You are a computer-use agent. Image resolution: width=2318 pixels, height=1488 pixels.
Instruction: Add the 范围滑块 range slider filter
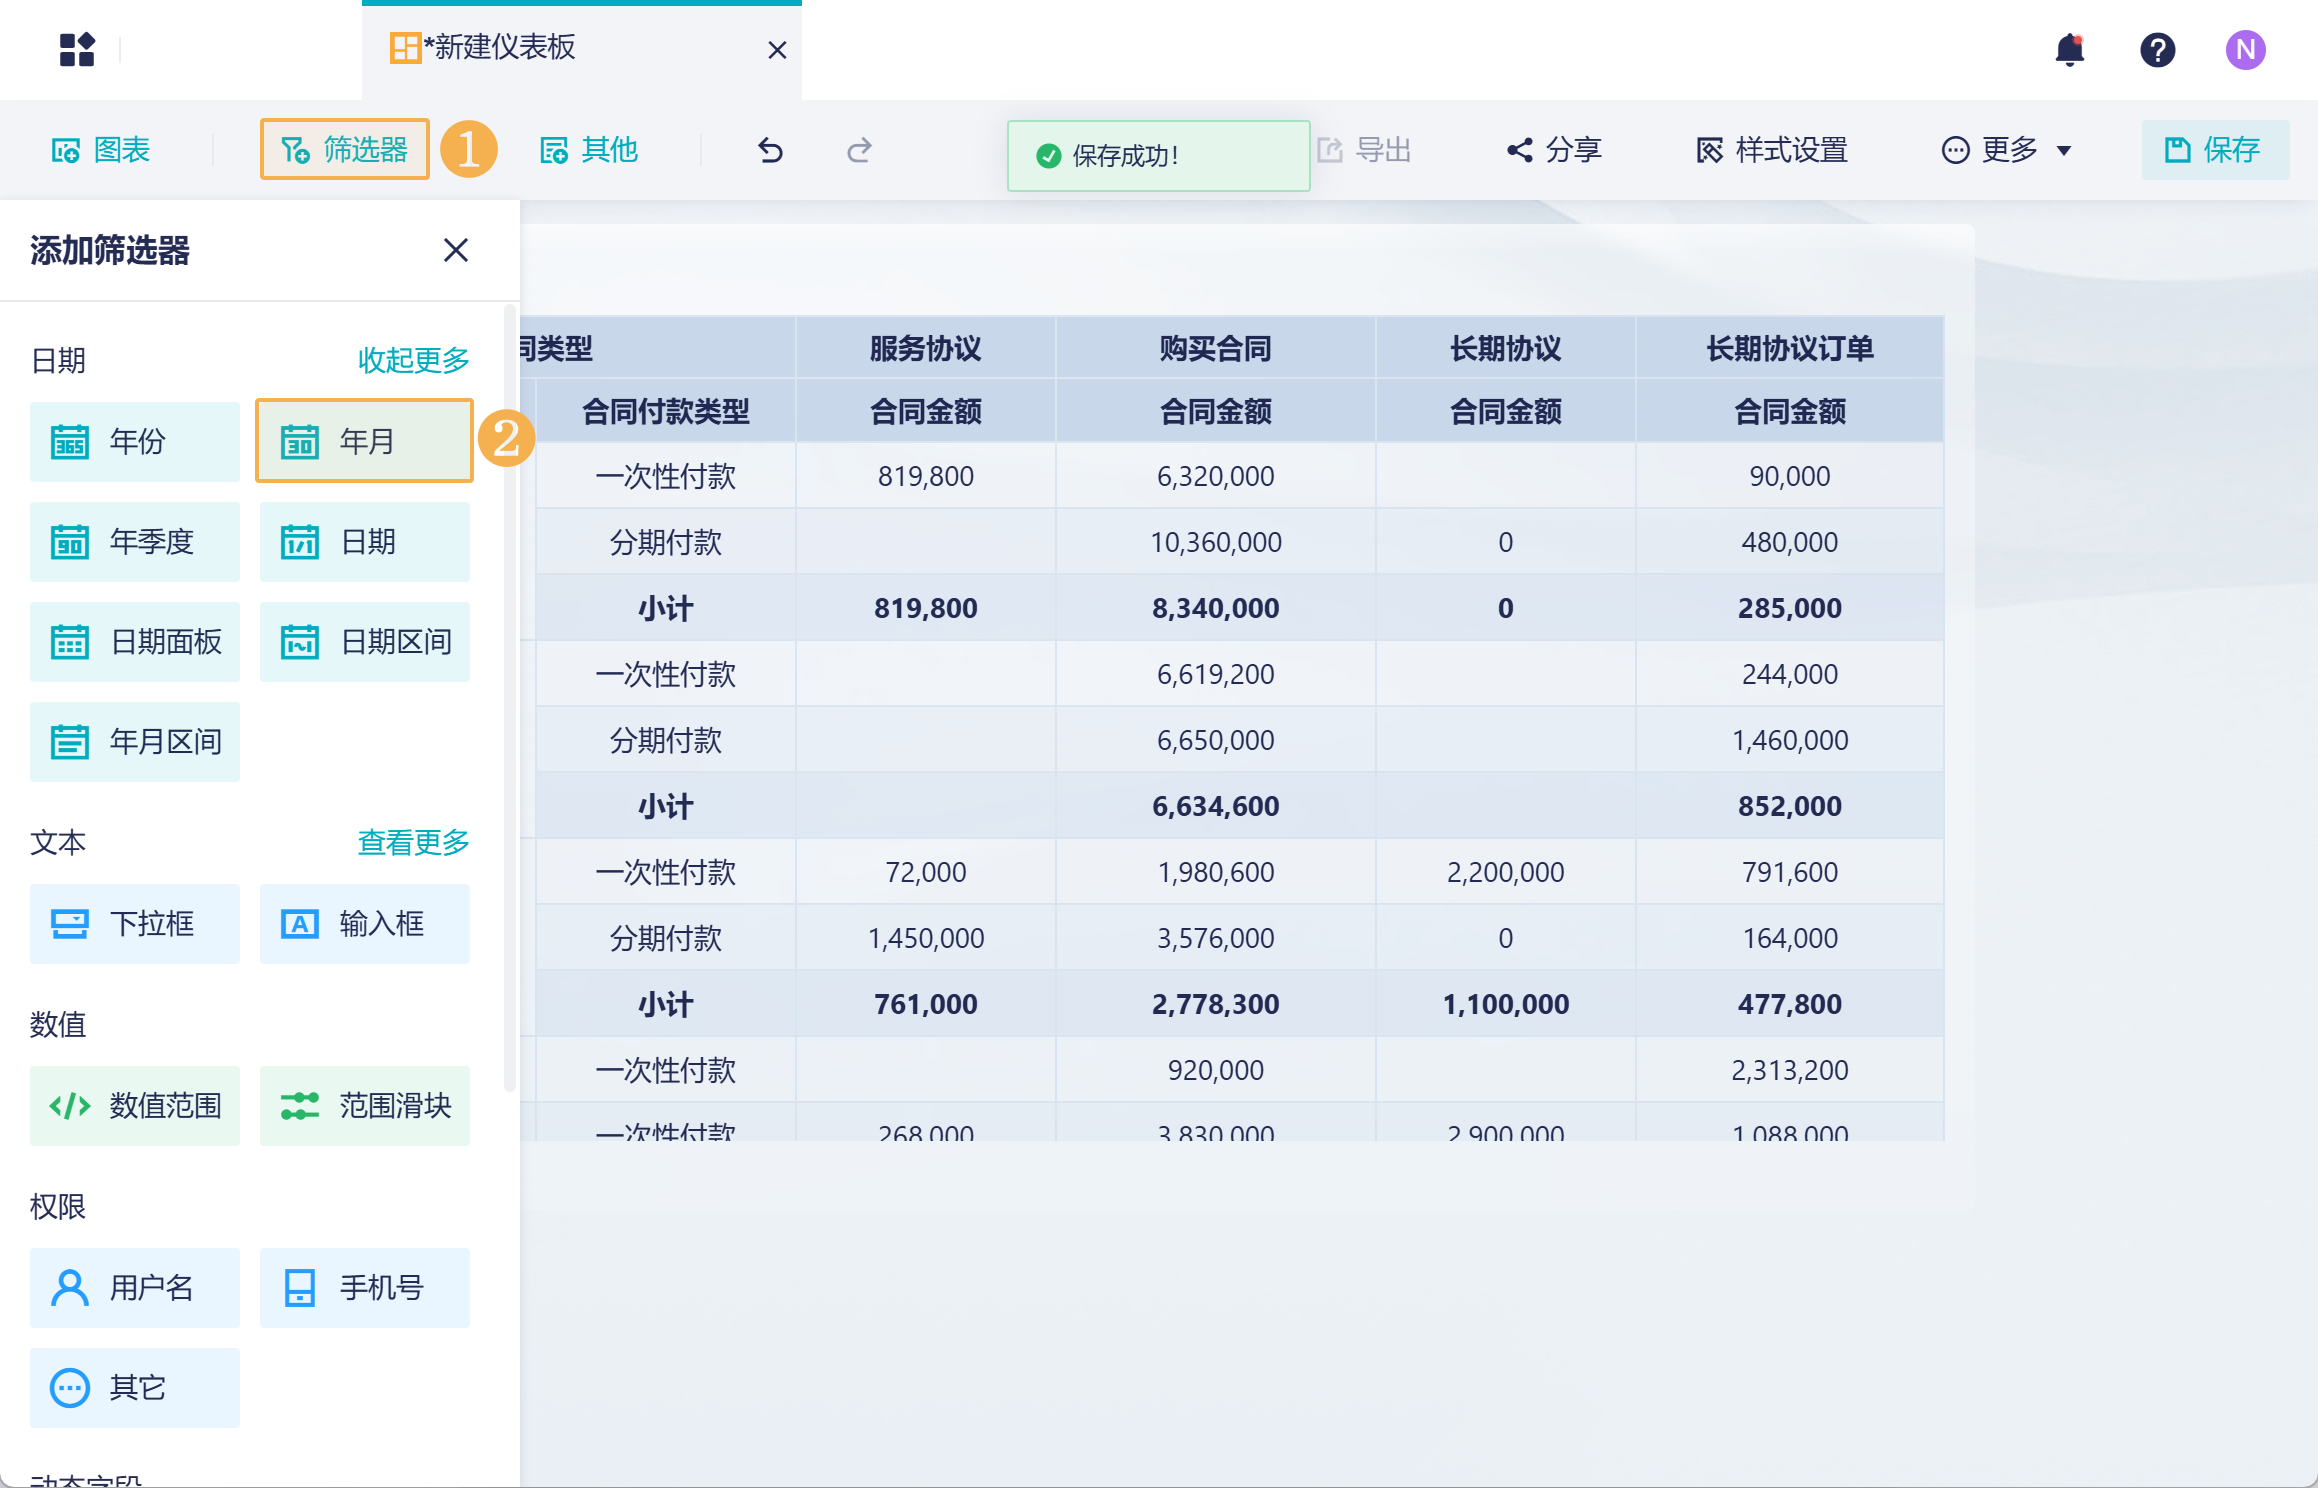click(x=365, y=1105)
